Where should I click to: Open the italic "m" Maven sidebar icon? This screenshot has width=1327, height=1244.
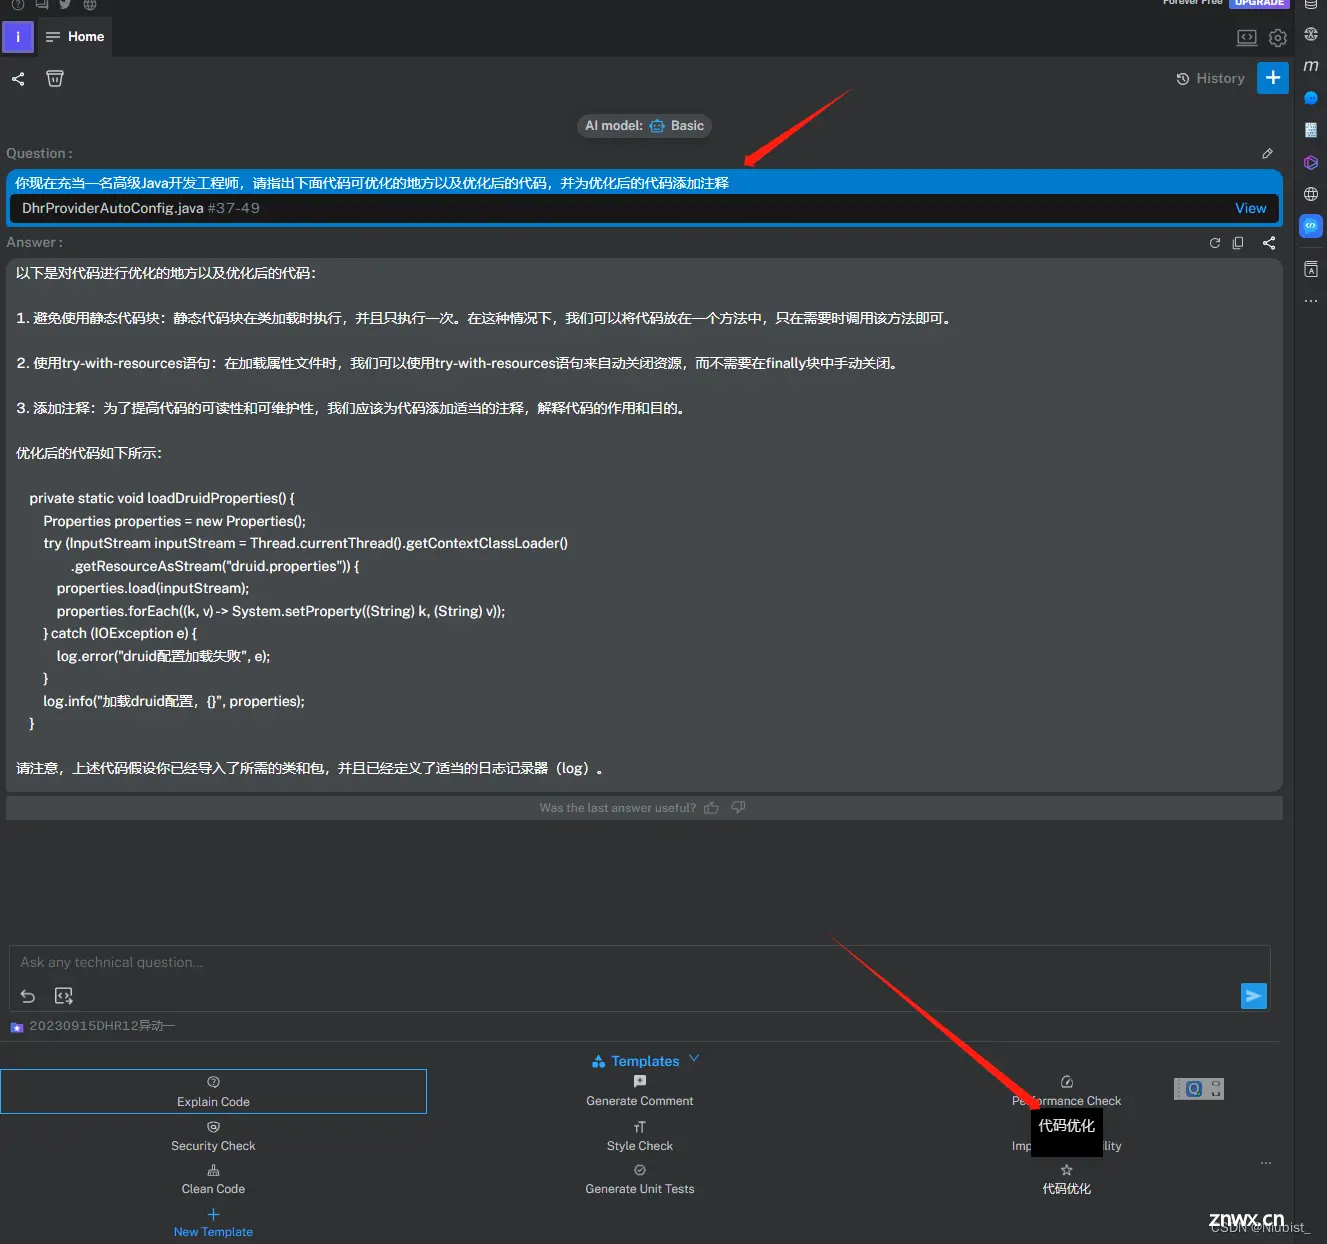1311,65
